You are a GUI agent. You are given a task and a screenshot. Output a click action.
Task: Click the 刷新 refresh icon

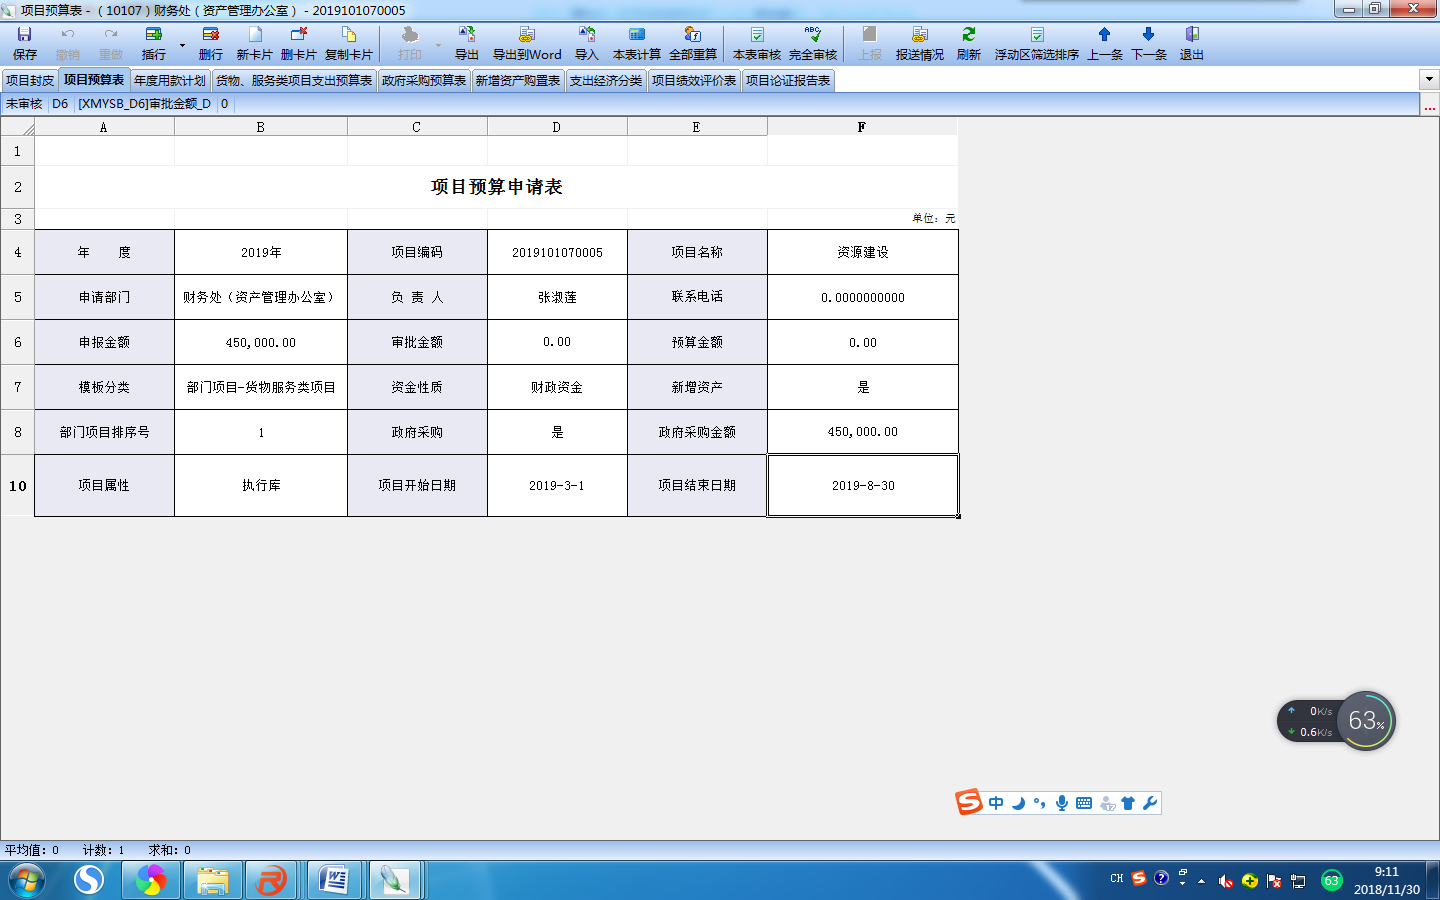(968, 43)
